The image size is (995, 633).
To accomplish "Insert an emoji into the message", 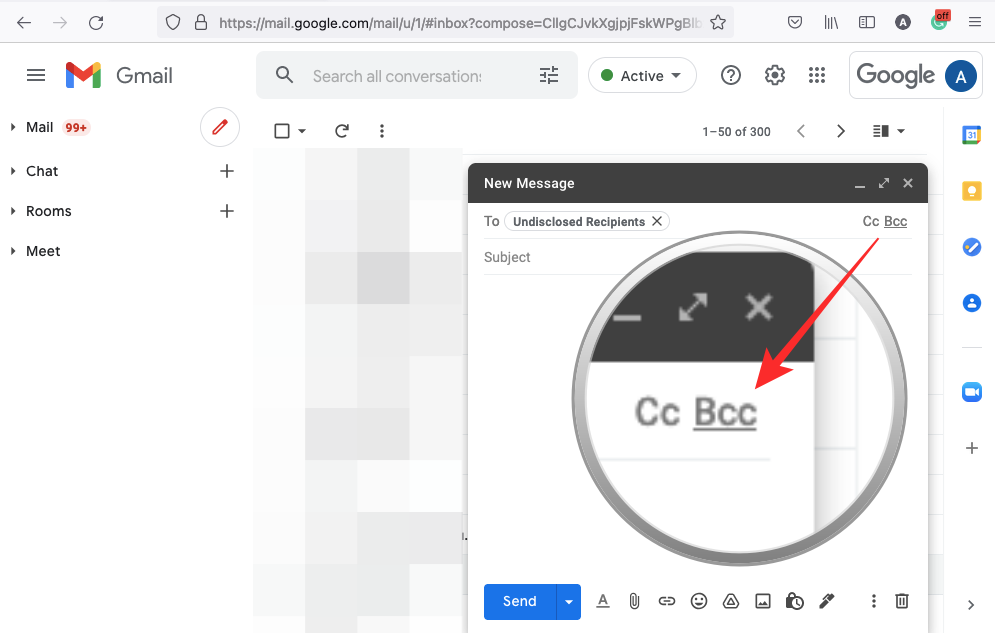I will (x=699, y=601).
